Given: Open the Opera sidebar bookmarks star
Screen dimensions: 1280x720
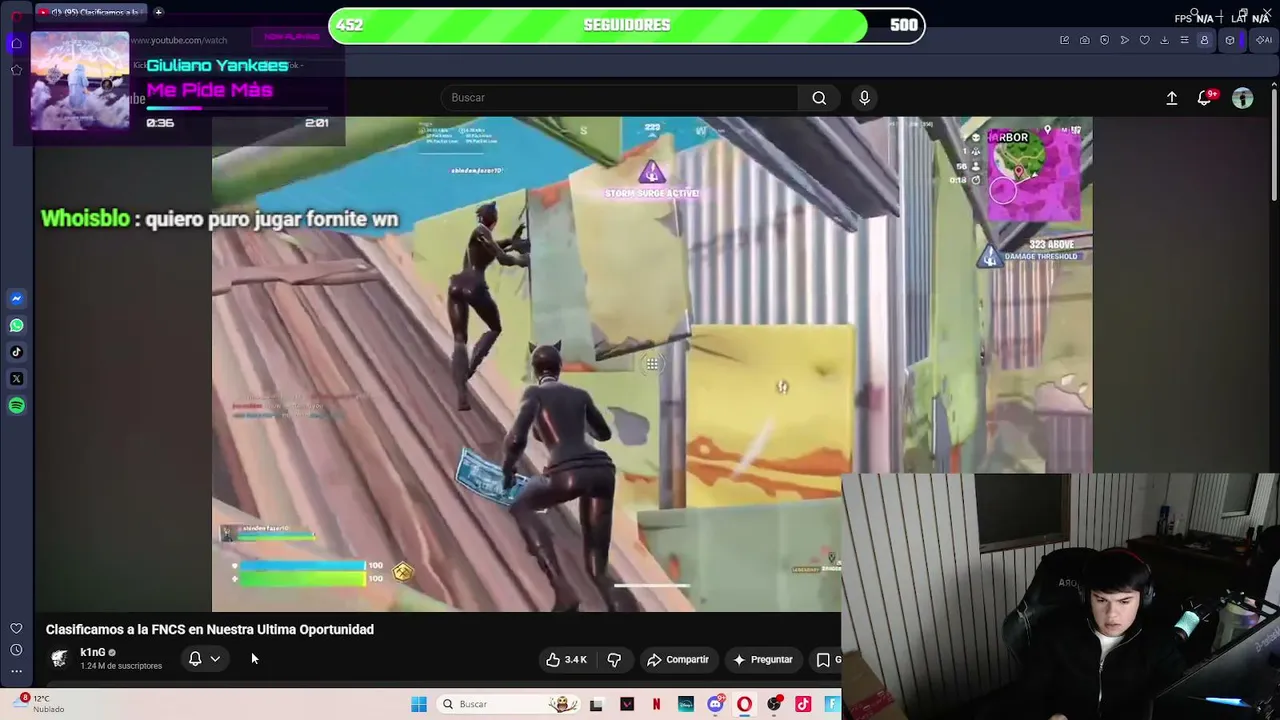Looking at the screenshot, I should pos(16,70).
